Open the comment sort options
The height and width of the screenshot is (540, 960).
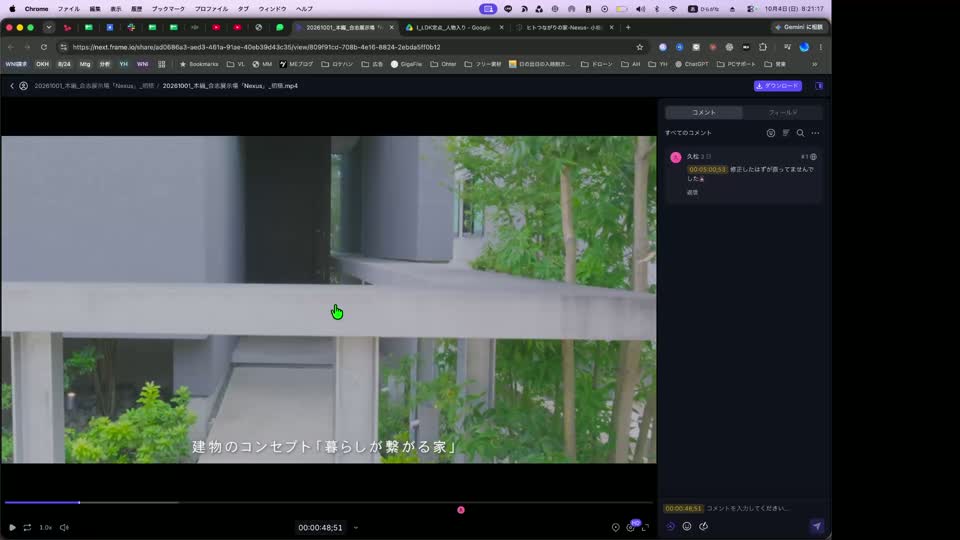tap(786, 133)
